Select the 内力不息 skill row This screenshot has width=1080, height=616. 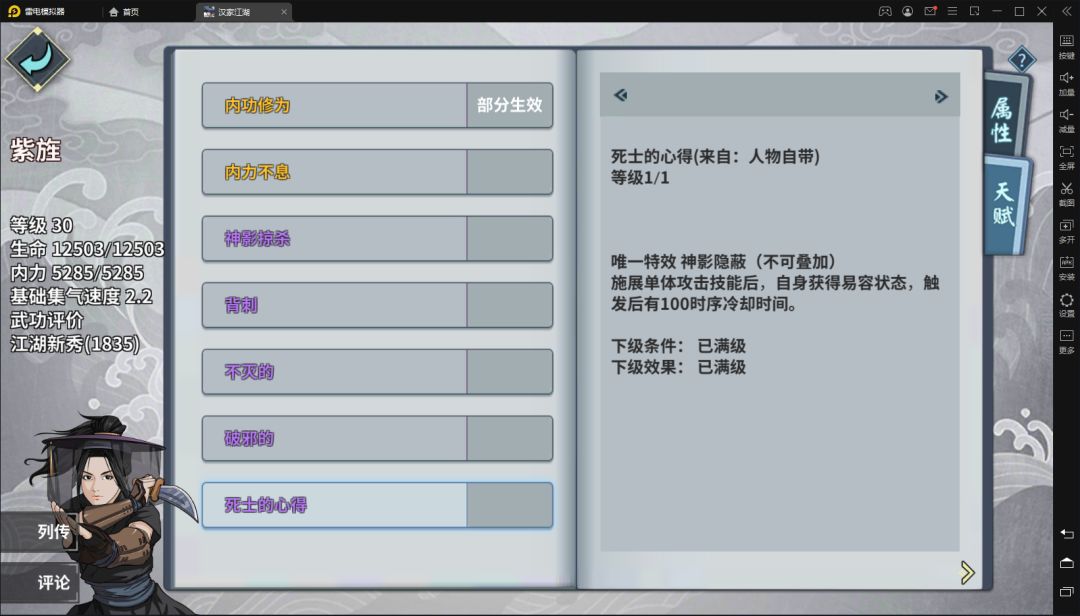coord(377,172)
